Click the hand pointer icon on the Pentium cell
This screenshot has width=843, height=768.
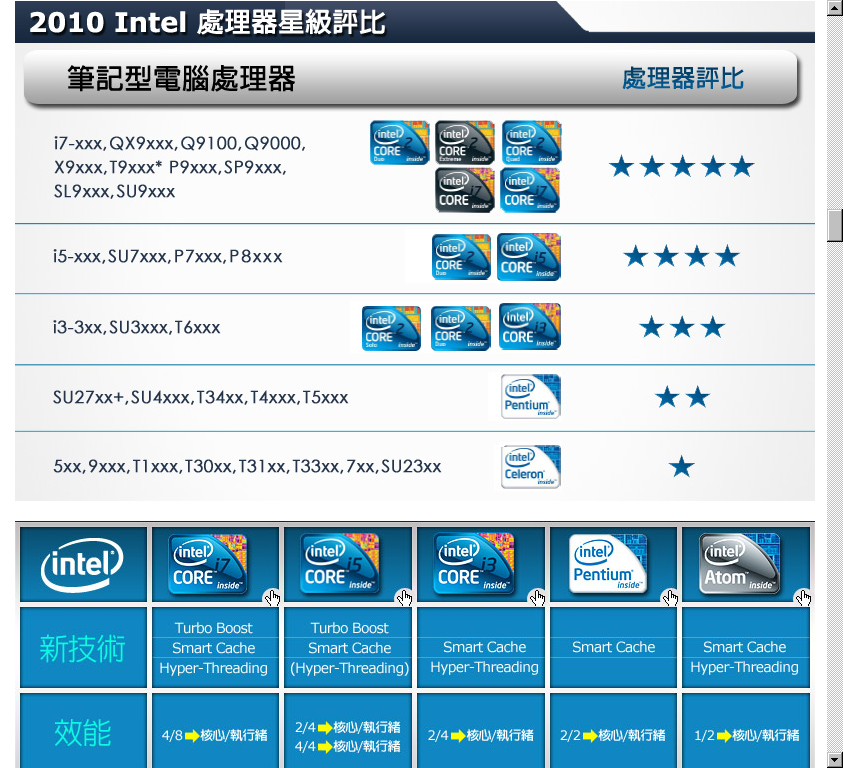click(670, 598)
